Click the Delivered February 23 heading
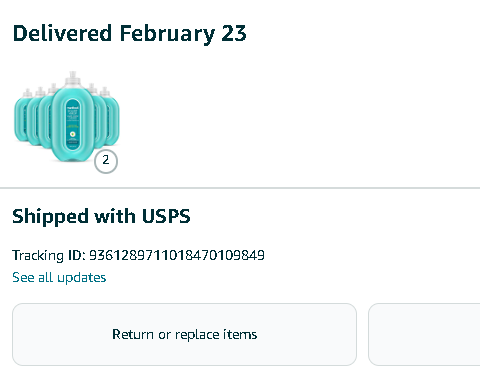 (x=129, y=34)
